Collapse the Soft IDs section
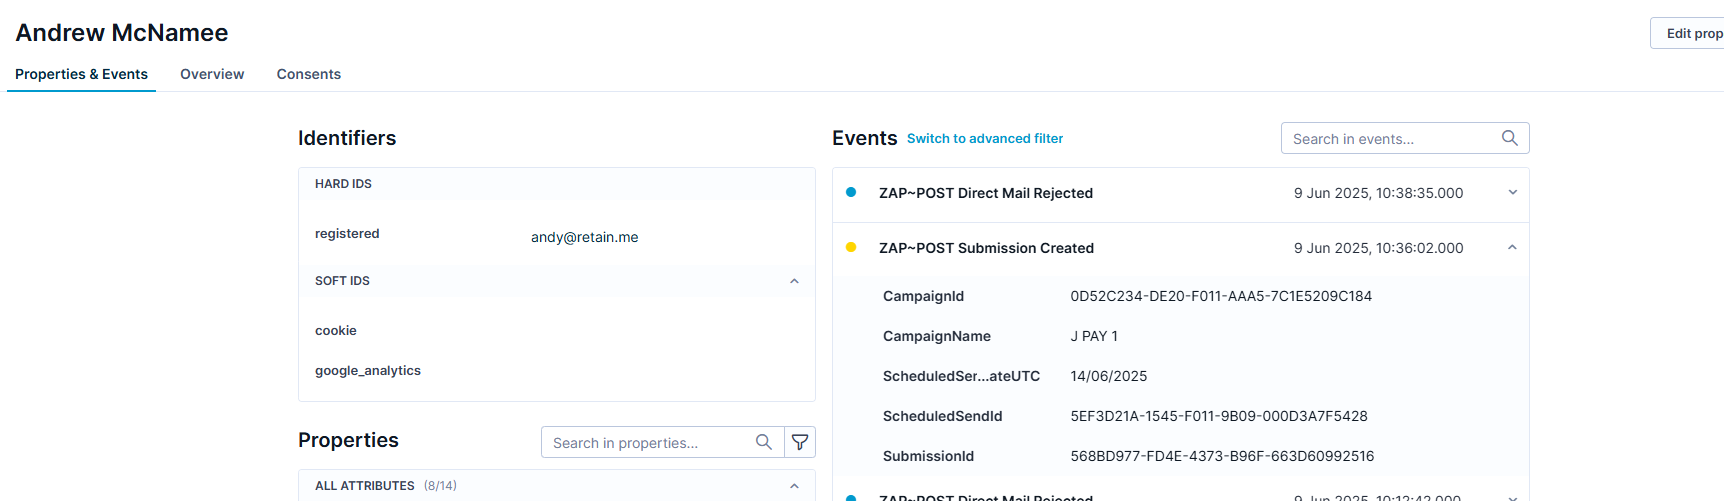Image resolution: width=1724 pixels, height=501 pixels. pos(794,281)
